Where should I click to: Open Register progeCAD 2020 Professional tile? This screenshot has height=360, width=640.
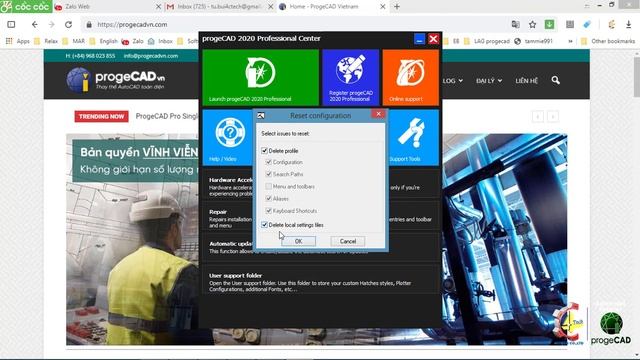(x=351, y=78)
